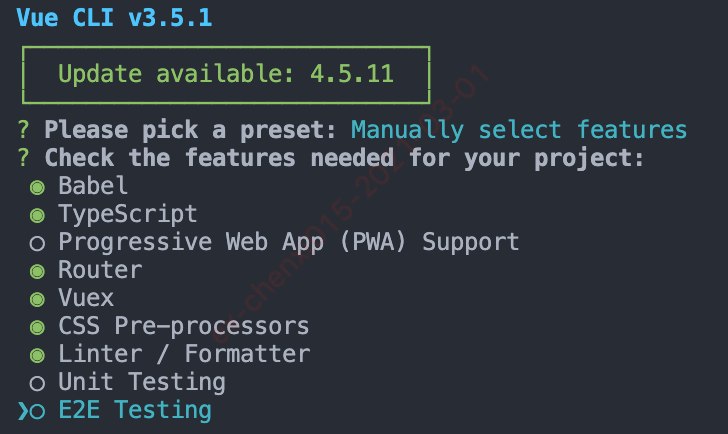Image resolution: width=728 pixels, height=434 pixels.
Task: Select the TypeScript option label
Action: [x=128, y=215]
